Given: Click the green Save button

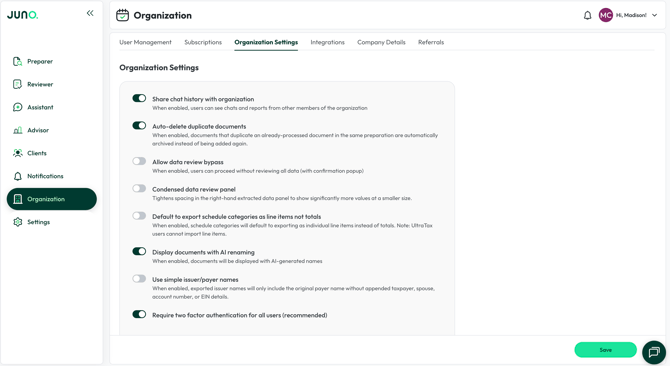Looking at the screenshot, I should click(605, 350).
